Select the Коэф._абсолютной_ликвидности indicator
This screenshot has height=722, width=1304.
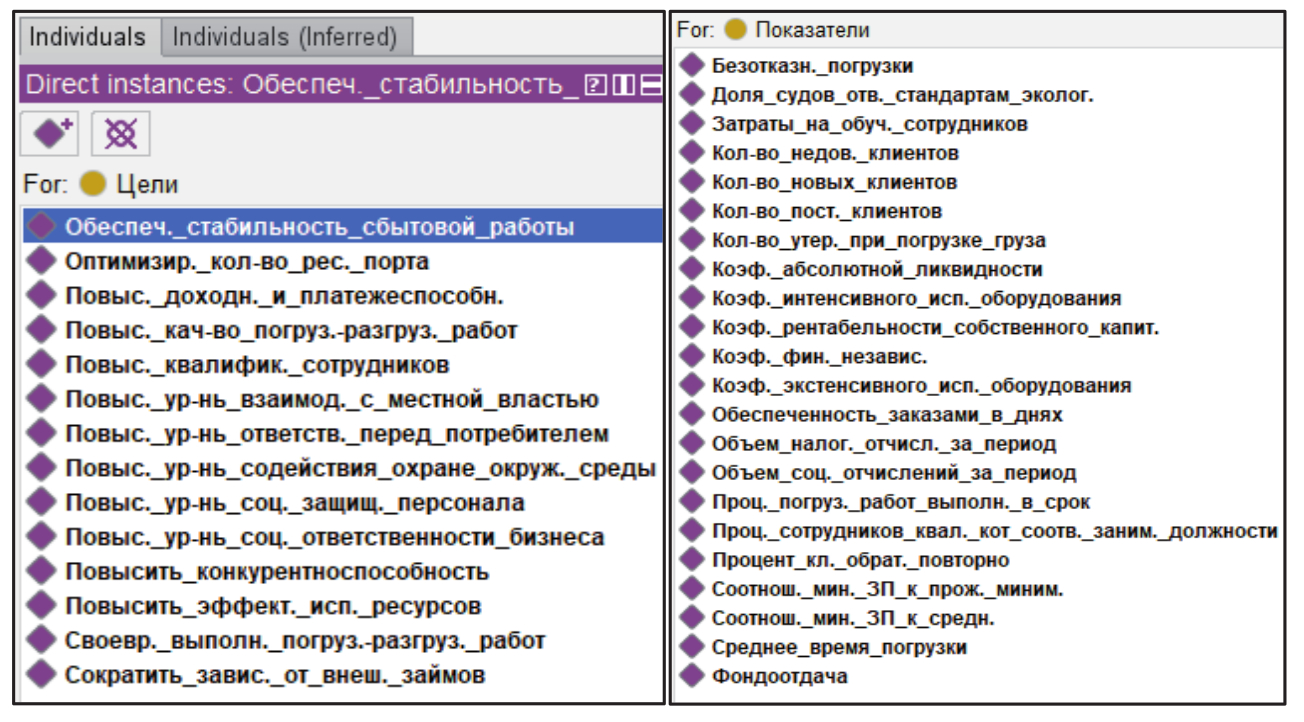coord(877,270)
